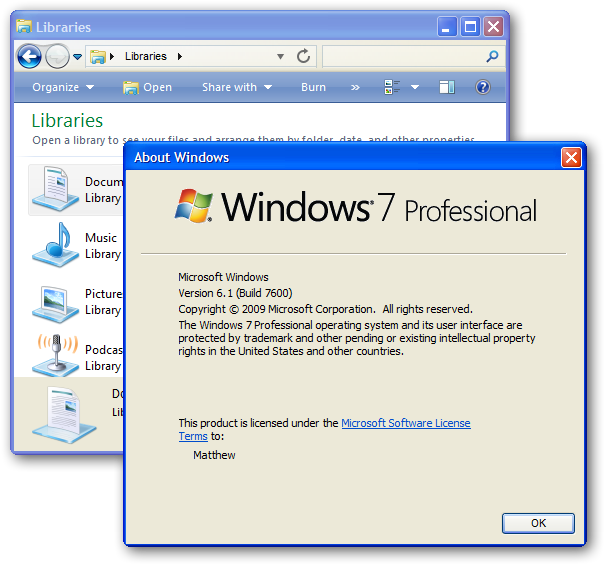
Task: Click the Refresh button in address bar
Action: point(304,56)
